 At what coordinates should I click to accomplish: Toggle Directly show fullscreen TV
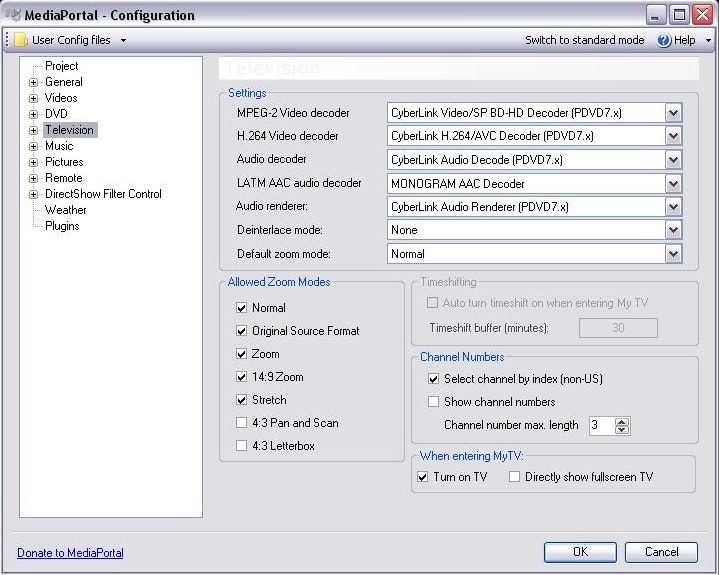514,477
